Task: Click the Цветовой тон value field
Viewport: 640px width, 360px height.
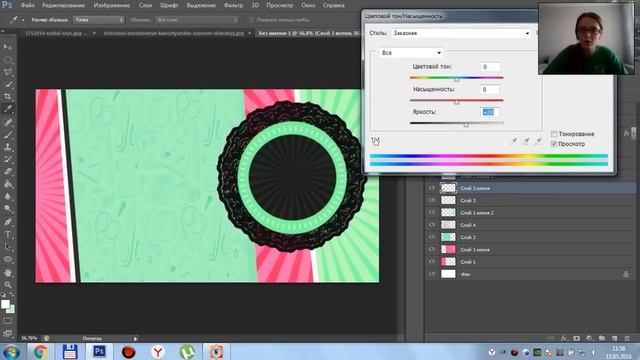Action: (490, 67)
